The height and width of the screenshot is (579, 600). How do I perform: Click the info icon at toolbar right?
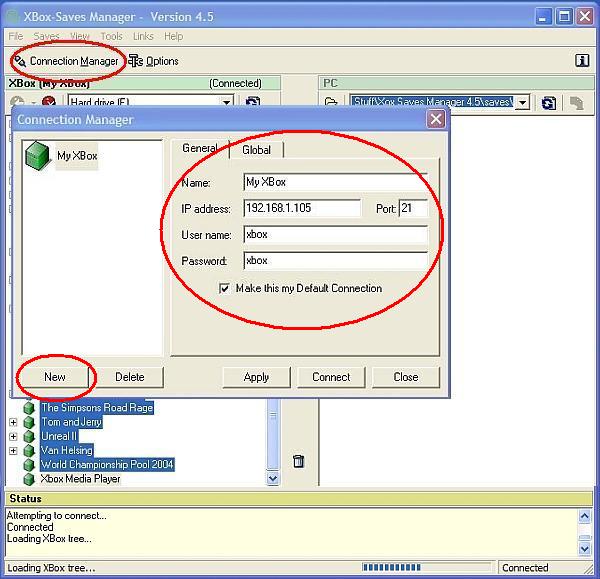[582, 60]
